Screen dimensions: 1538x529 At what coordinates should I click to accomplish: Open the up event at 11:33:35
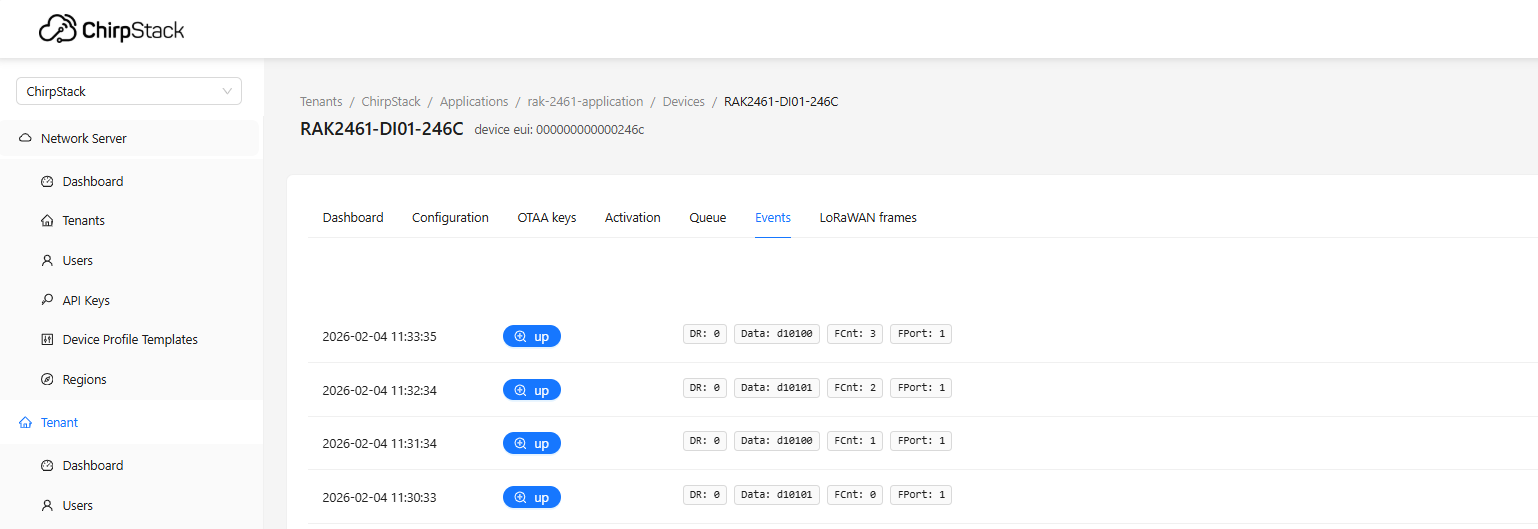(x=531, y=337)
